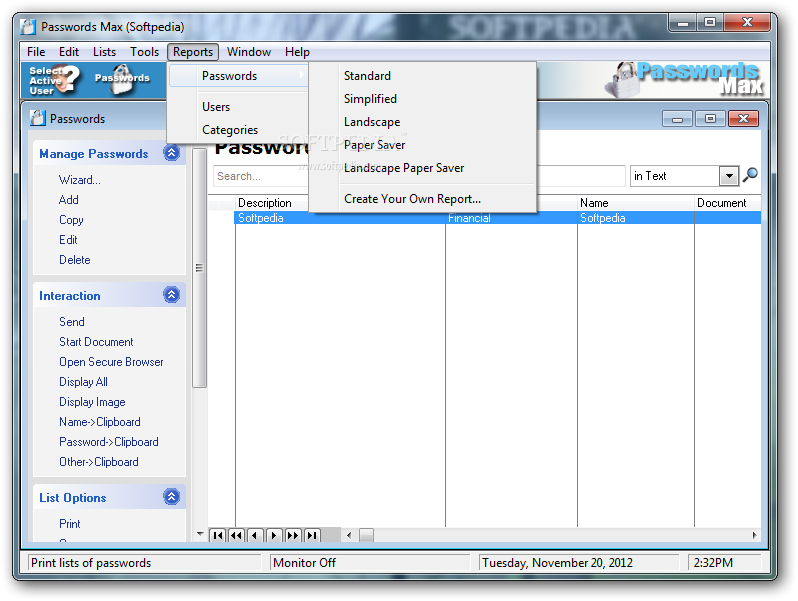798x601 pixels.
Task: Open the Tools menu
Action: [x=145, y=52]
